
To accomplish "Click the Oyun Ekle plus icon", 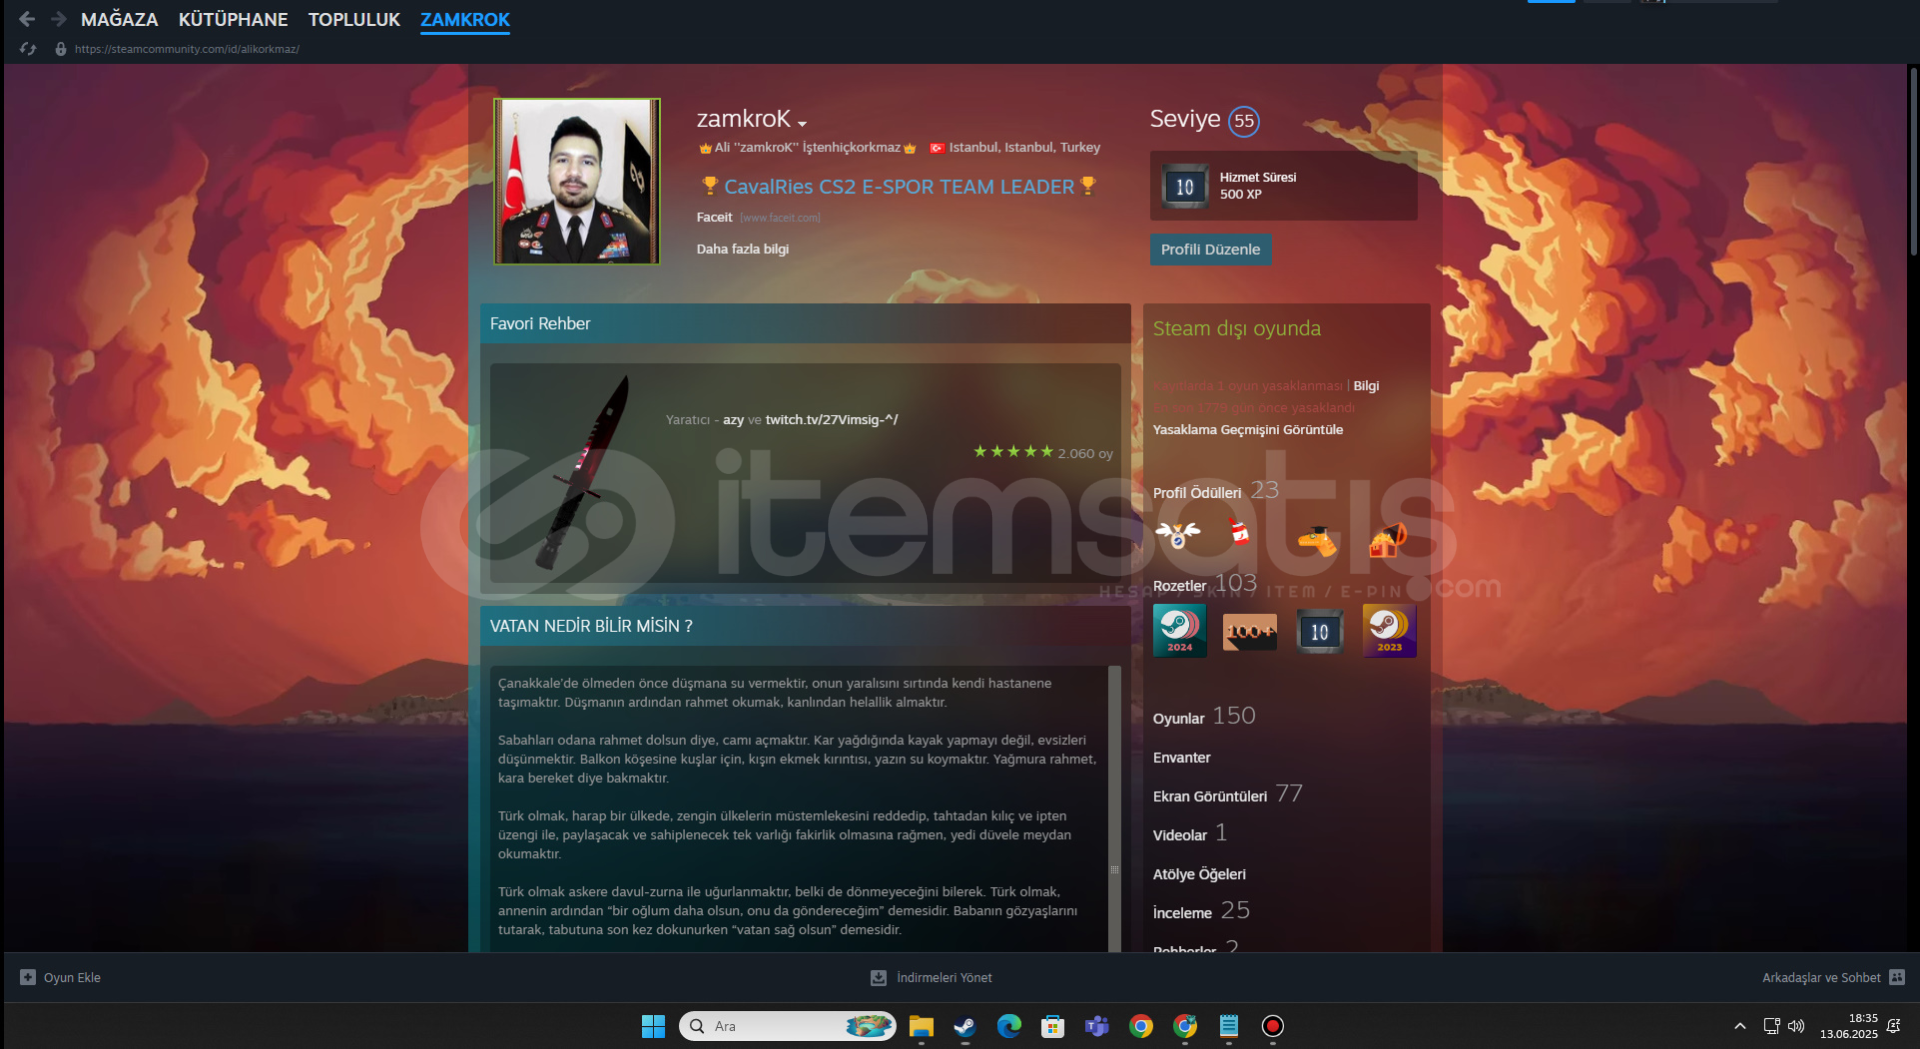I will (x=28, y=978).
